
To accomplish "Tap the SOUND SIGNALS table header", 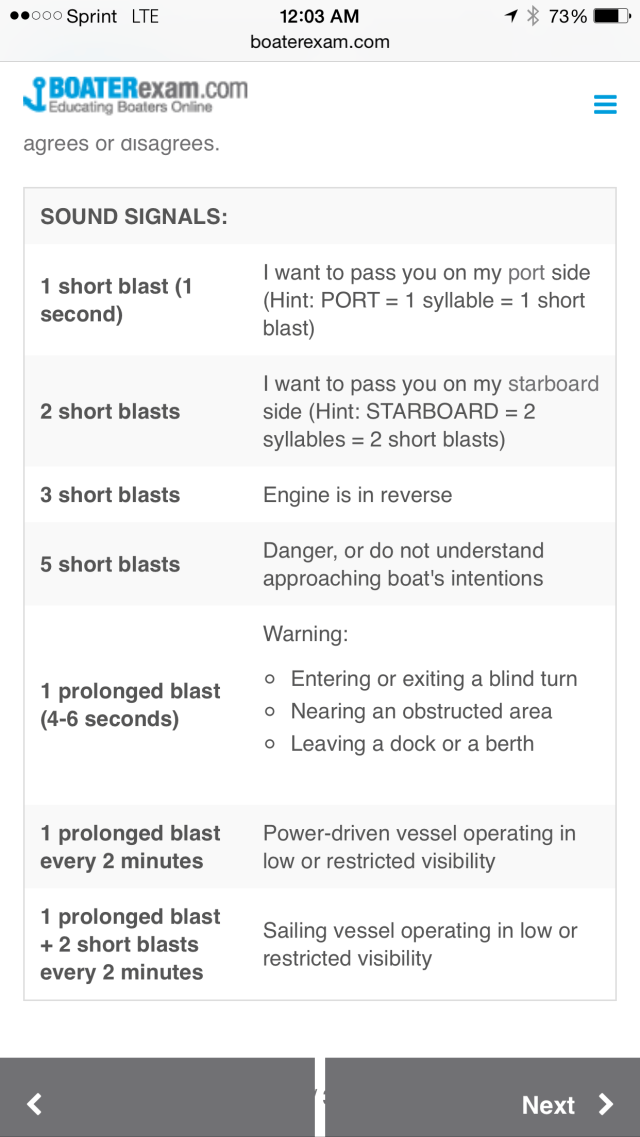I will pyautogui.click(x=134, y=216).
